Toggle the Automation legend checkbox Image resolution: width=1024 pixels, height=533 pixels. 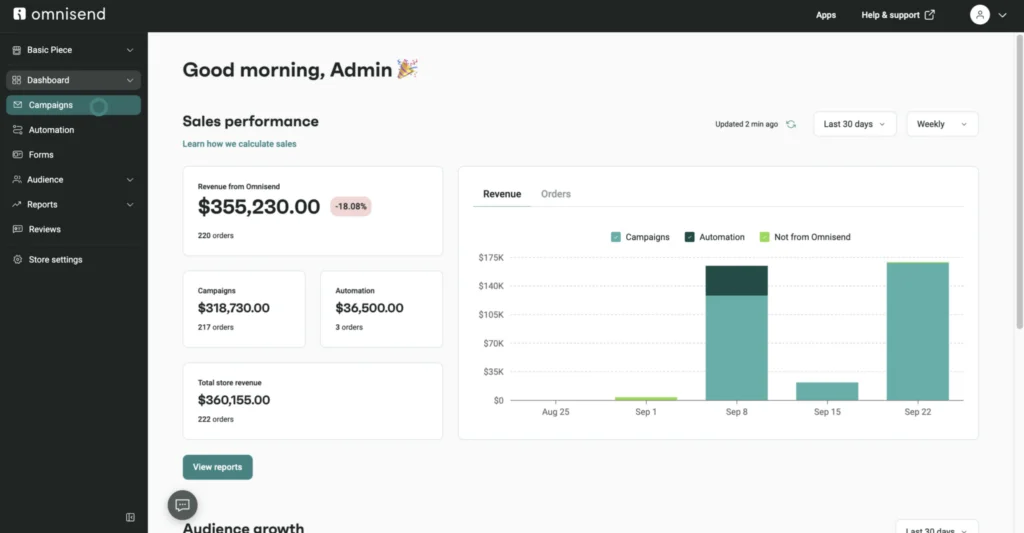[690, 237]
